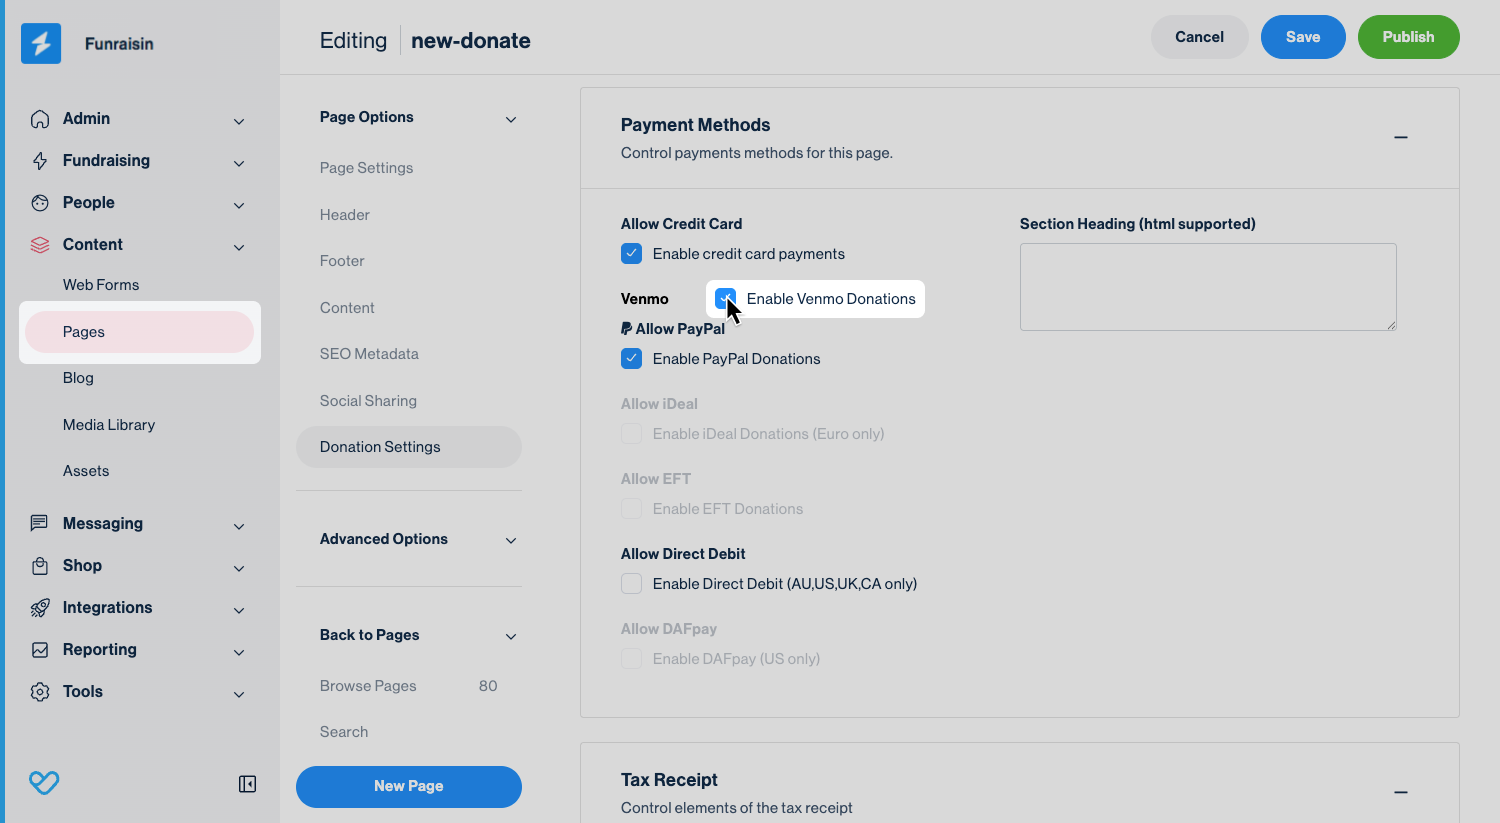Image resolution: width=1500 pixels, height=823 pixels.
Task: Collapse the sidebar with panel icon
Action: [247, 784]
